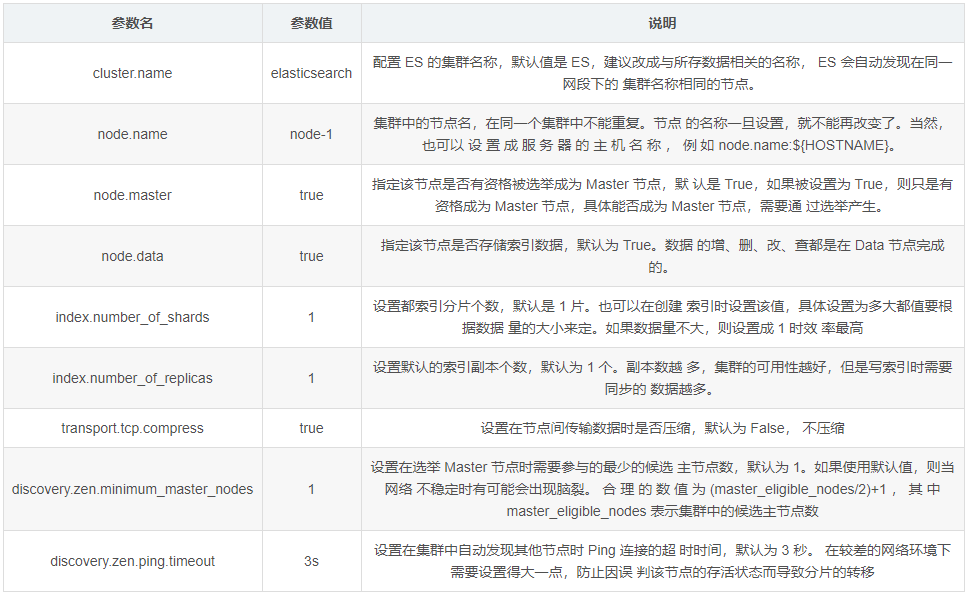The image size is (967, 594).
Task: Click the 参数名 column header
Action: [132, 22]
